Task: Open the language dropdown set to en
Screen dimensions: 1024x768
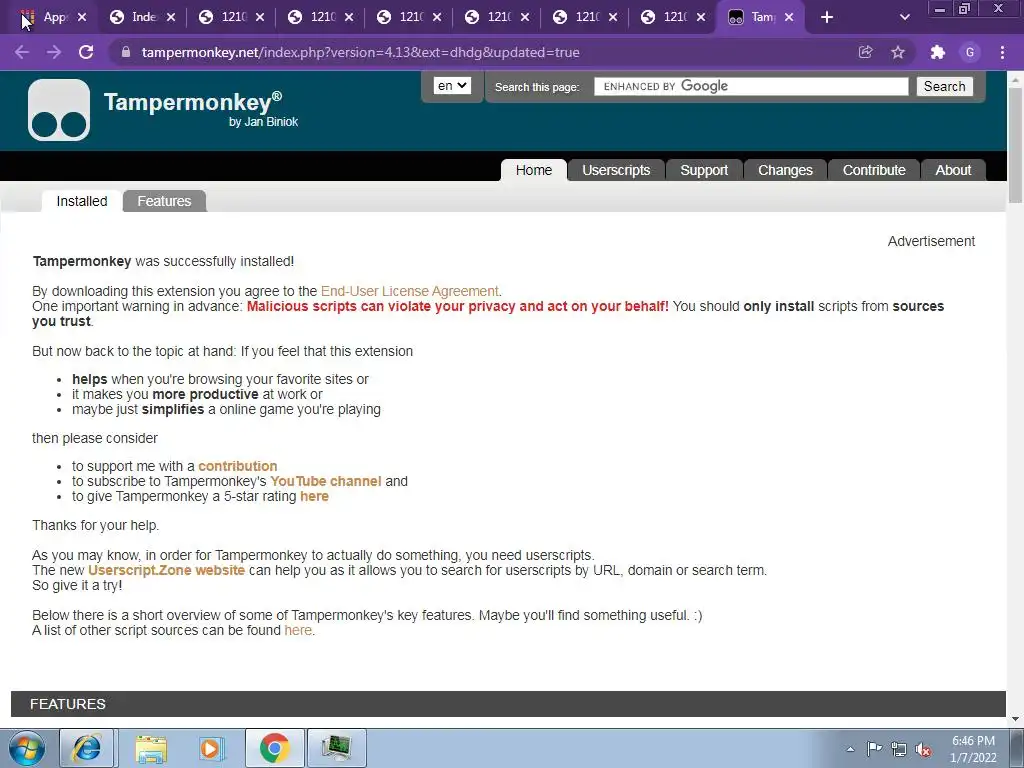Action: point(452,86)
